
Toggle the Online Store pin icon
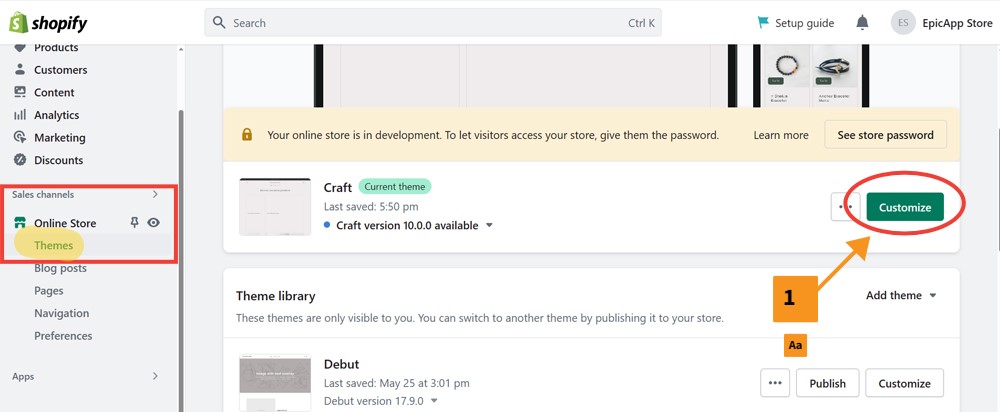click(134, 222)
